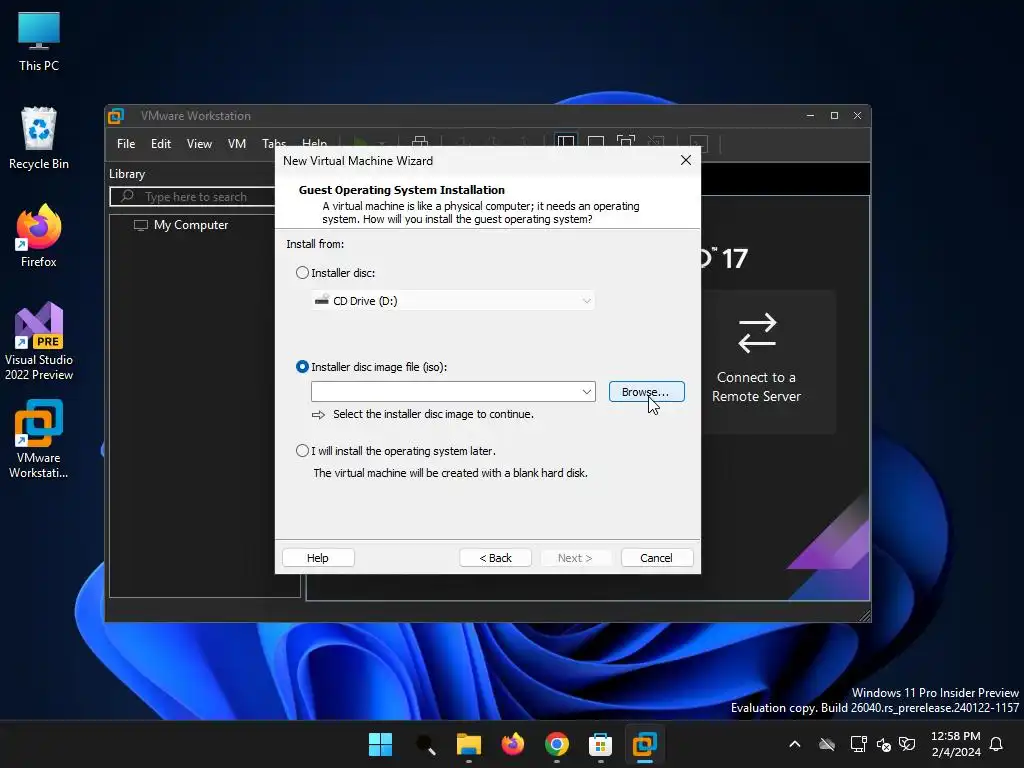The height and width of the screenshot is (768, 1024).
Task: Click into the ISO image path field
Action: tap(445, 392)
